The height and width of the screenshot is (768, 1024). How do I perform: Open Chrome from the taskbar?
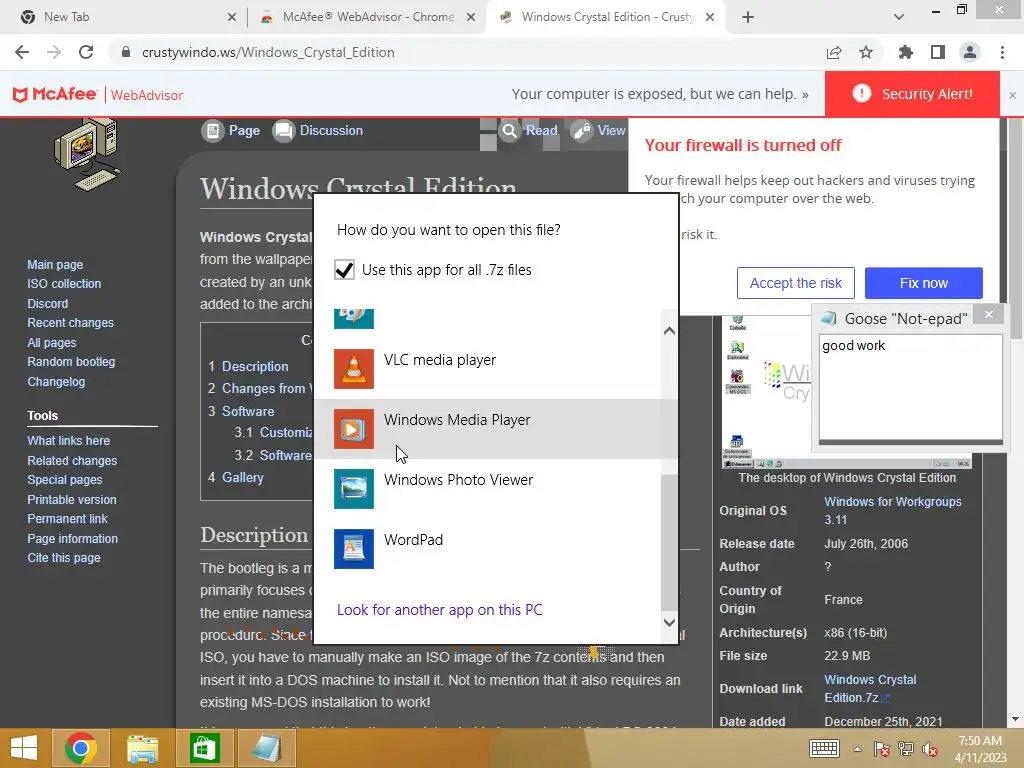(x=81, y=748)
